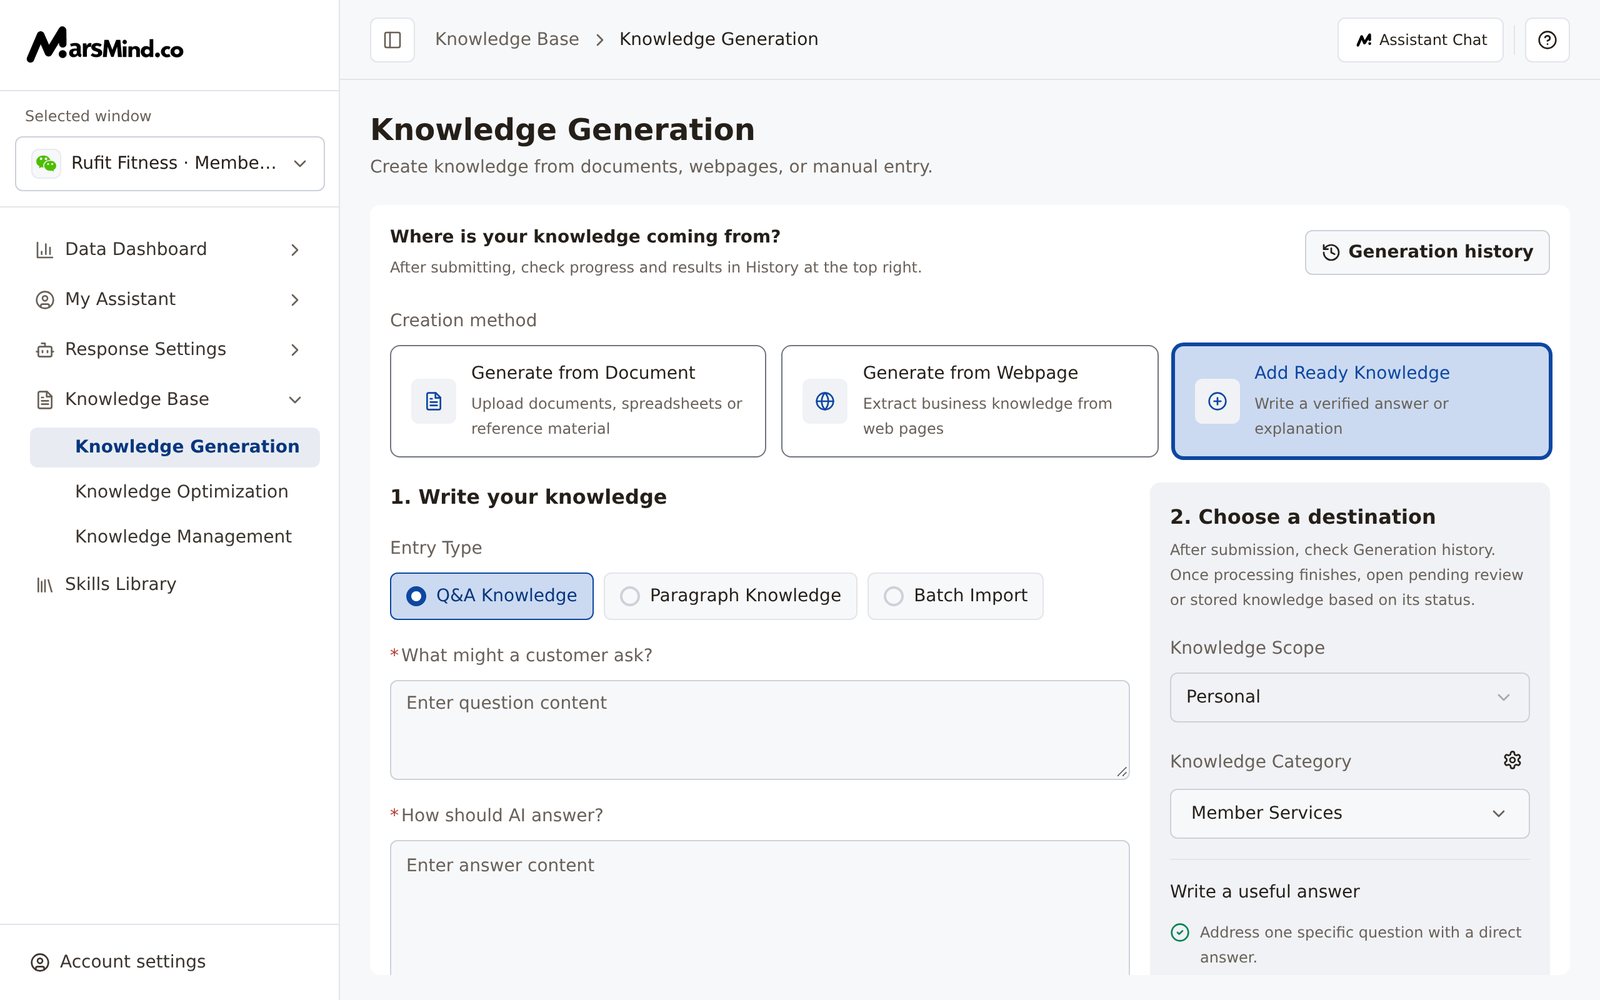Click the 'Selected window' label
Image resolution: width=1600 pixels, height=1000 pixels.
88,116
